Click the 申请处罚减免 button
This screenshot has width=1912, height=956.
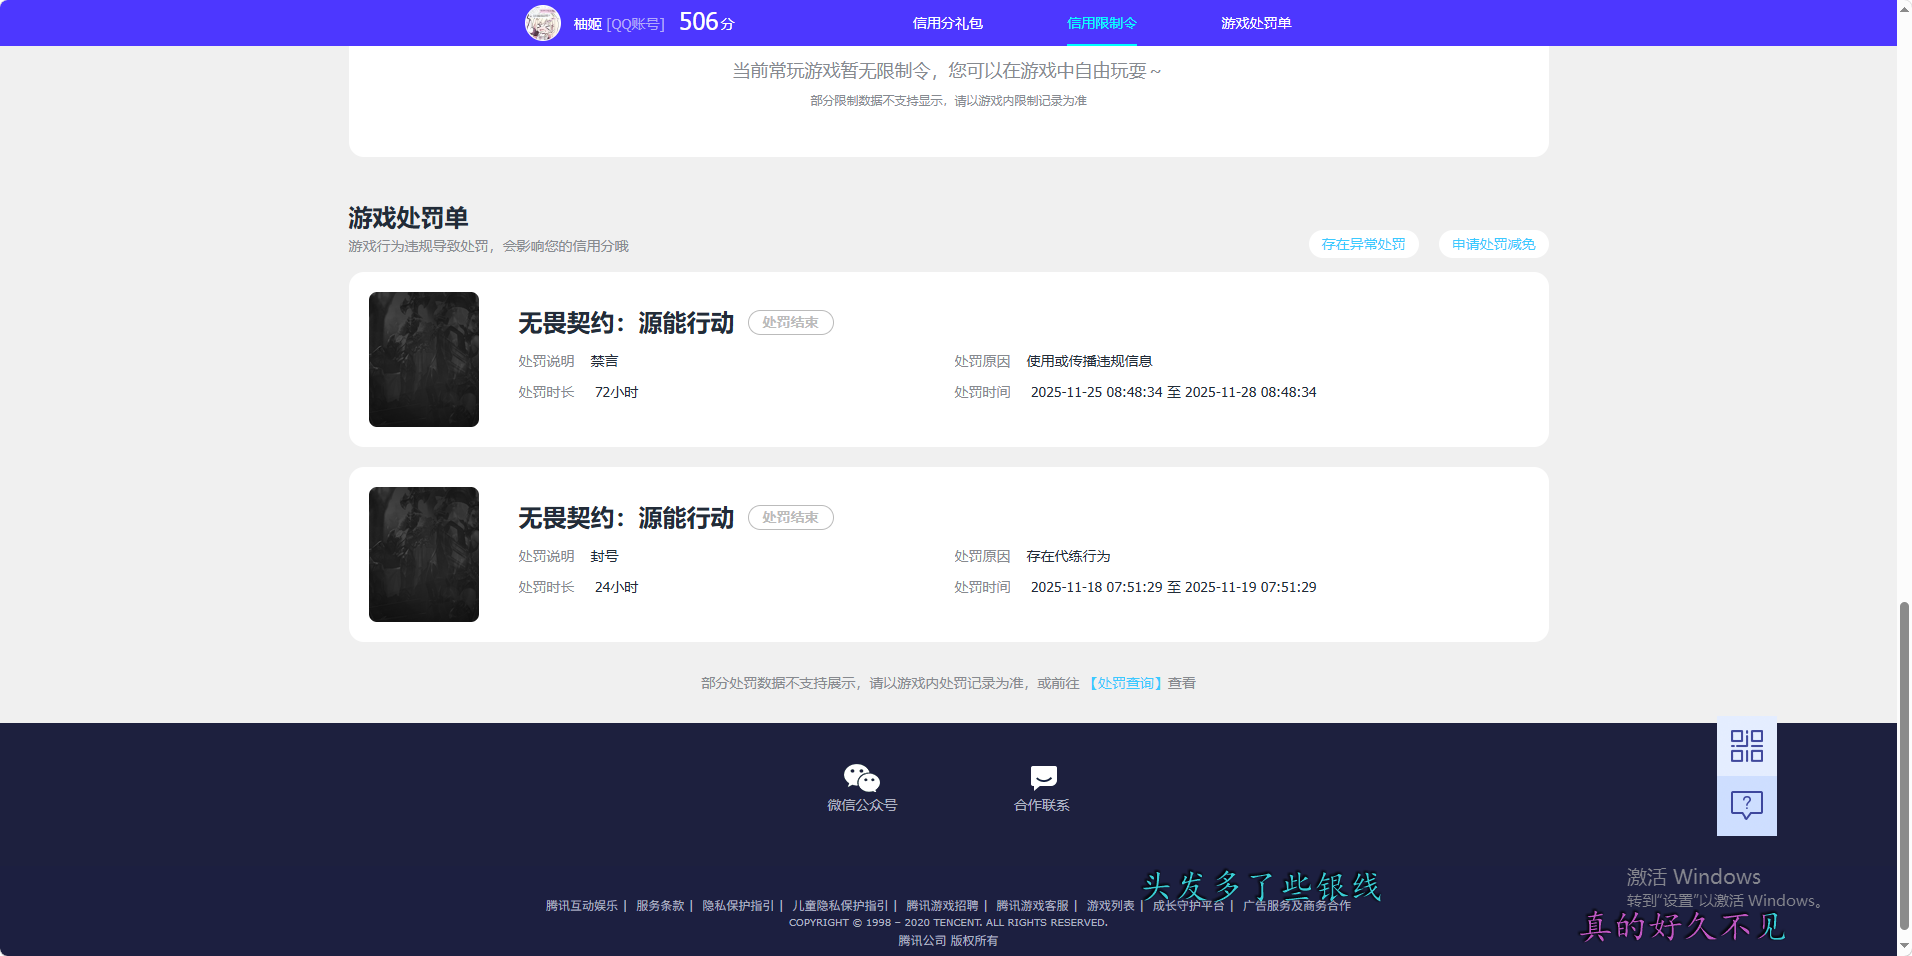click(1492, 244)
